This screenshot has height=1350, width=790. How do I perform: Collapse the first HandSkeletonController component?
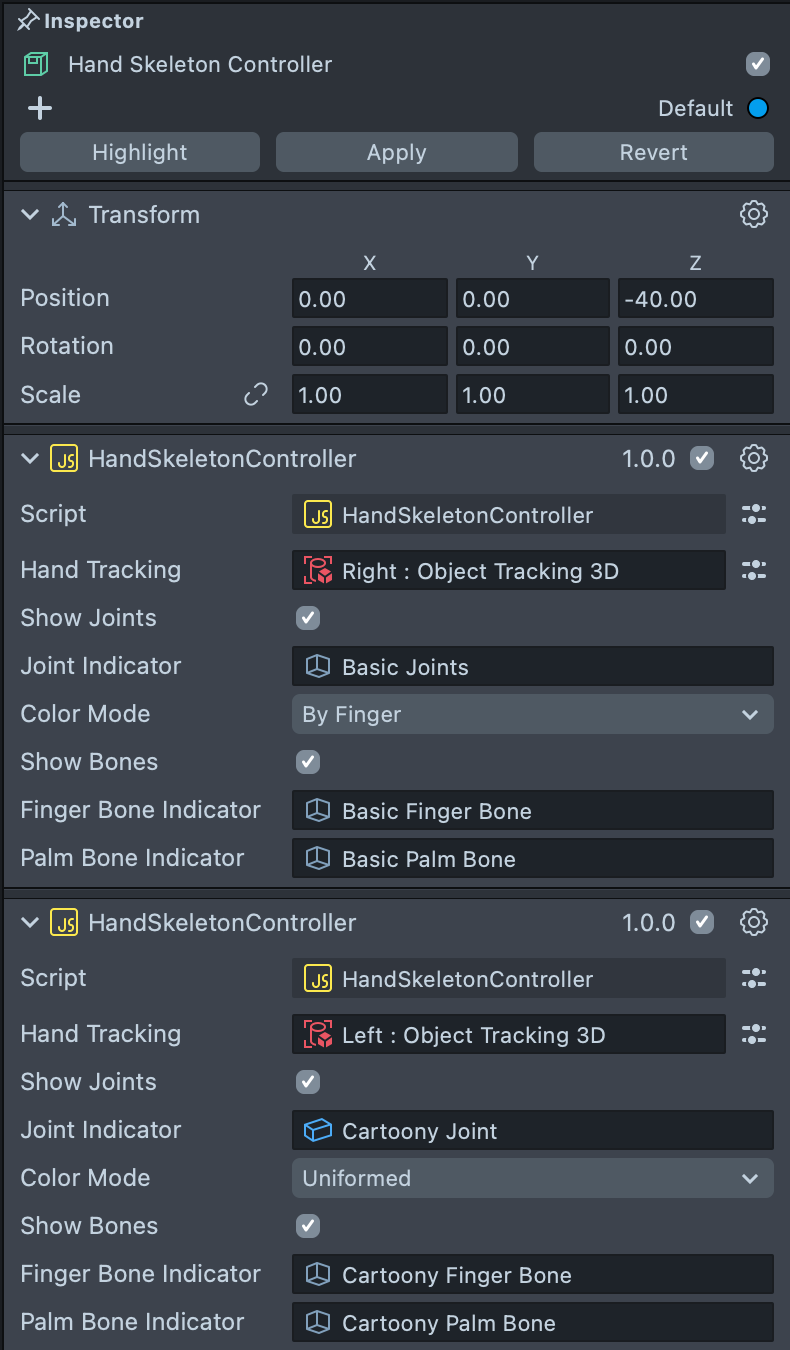tap(30, 459)
